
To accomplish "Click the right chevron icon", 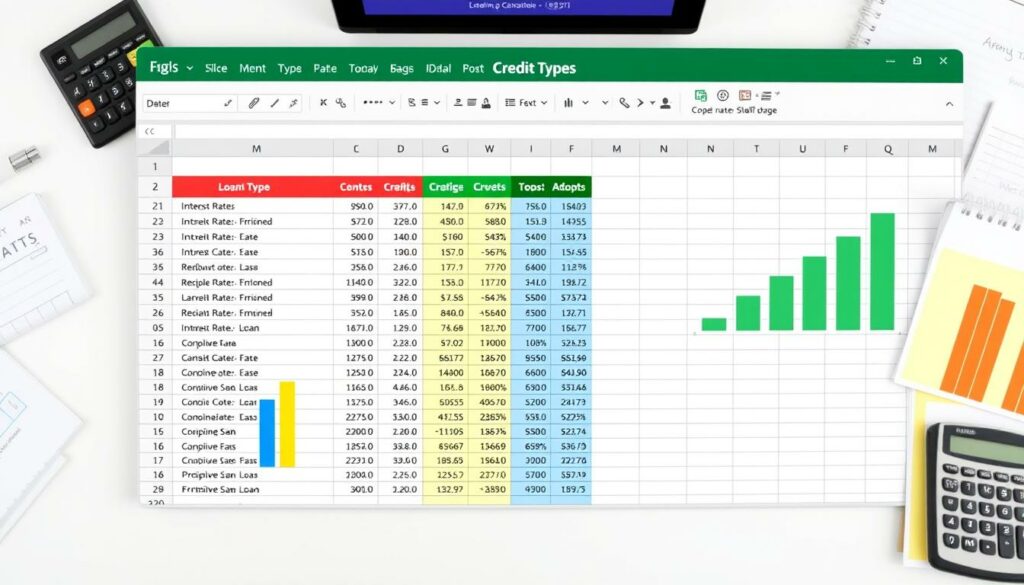I will coord(641,103).
